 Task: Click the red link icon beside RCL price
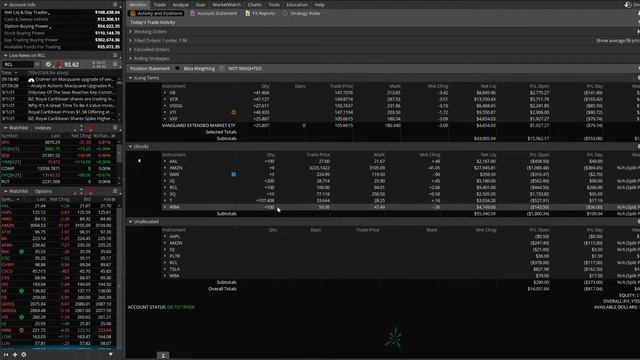58,64
